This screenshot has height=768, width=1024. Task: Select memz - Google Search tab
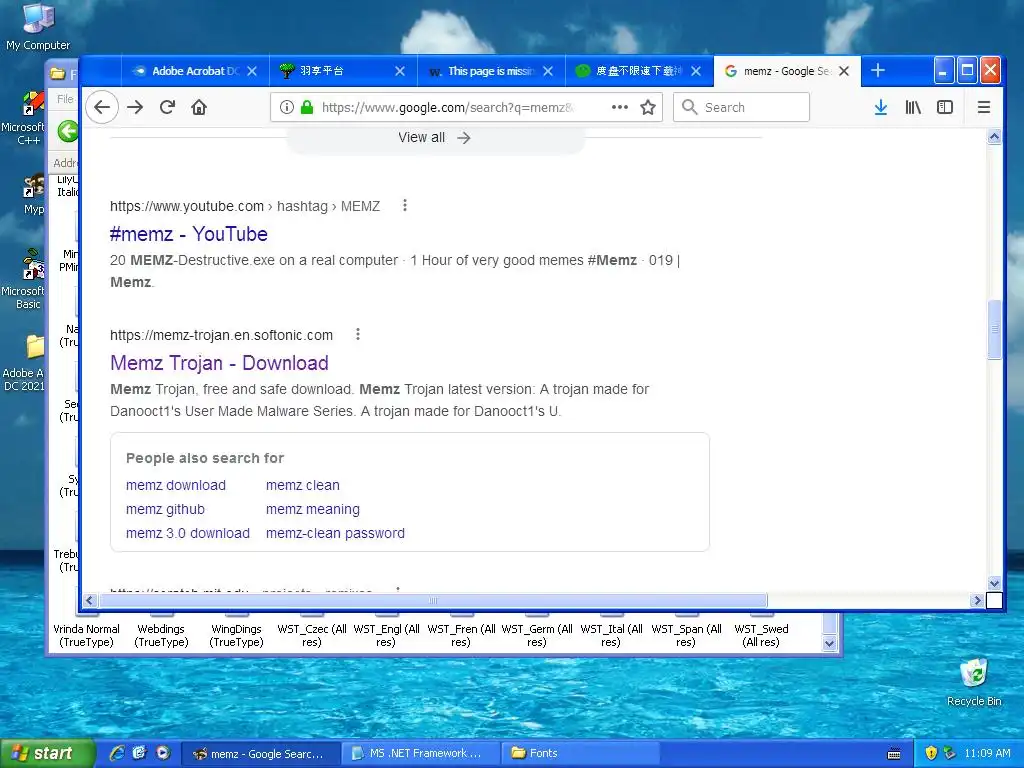pyautogui.click(x=787, y=71)
